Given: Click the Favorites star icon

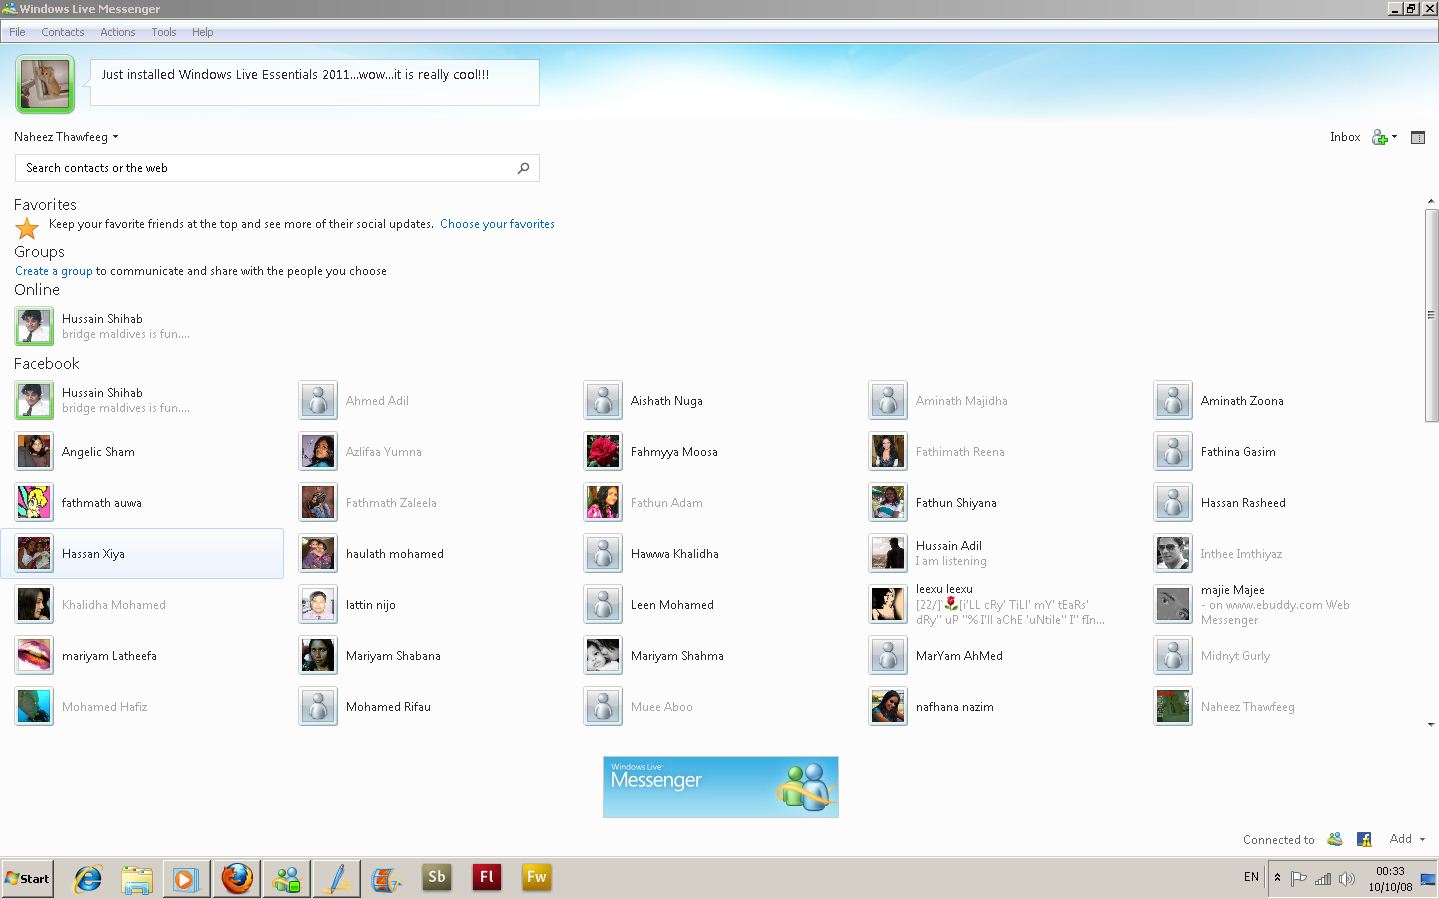Looking at the screenshot, I should [27, 228].
